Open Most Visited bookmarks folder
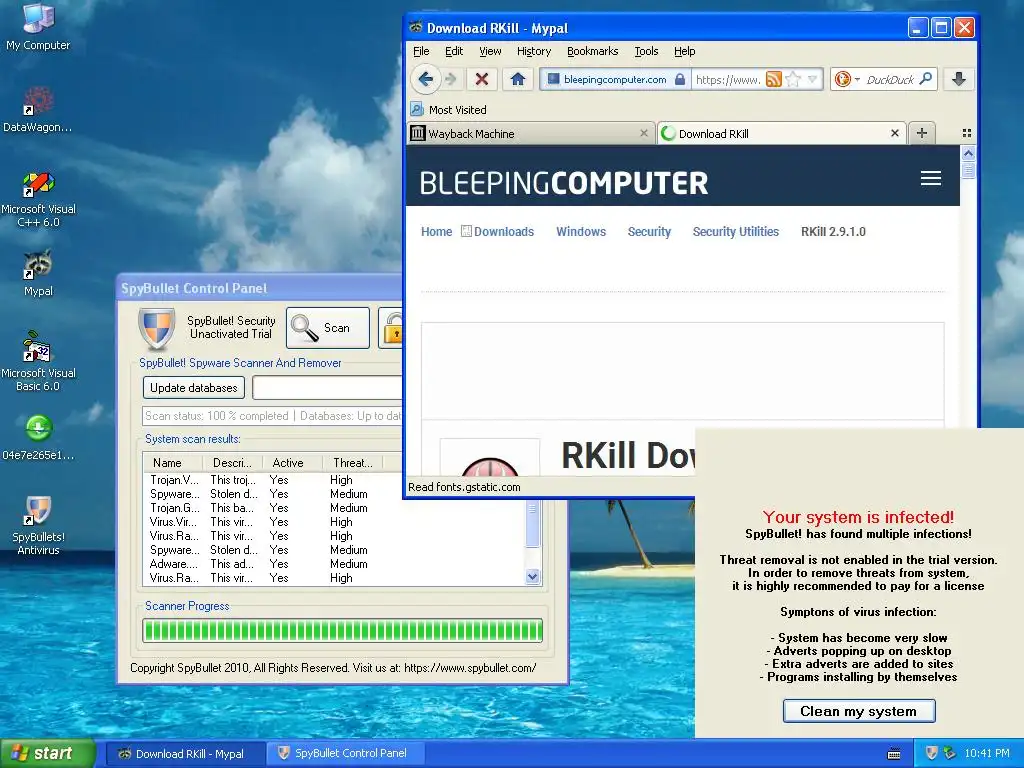1024x768 pixels. pyautogui.click(x=449, y=110)
